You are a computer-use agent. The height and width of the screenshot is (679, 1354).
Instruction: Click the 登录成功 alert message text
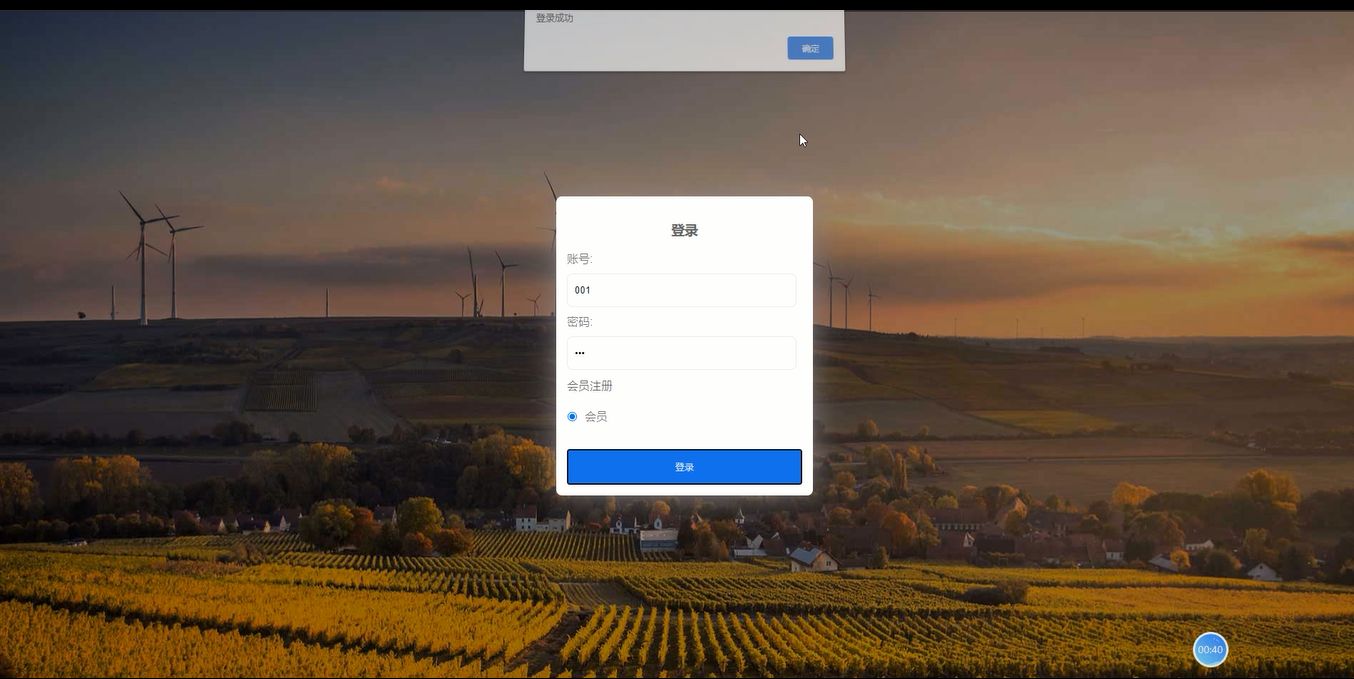[x=554, y=18]
